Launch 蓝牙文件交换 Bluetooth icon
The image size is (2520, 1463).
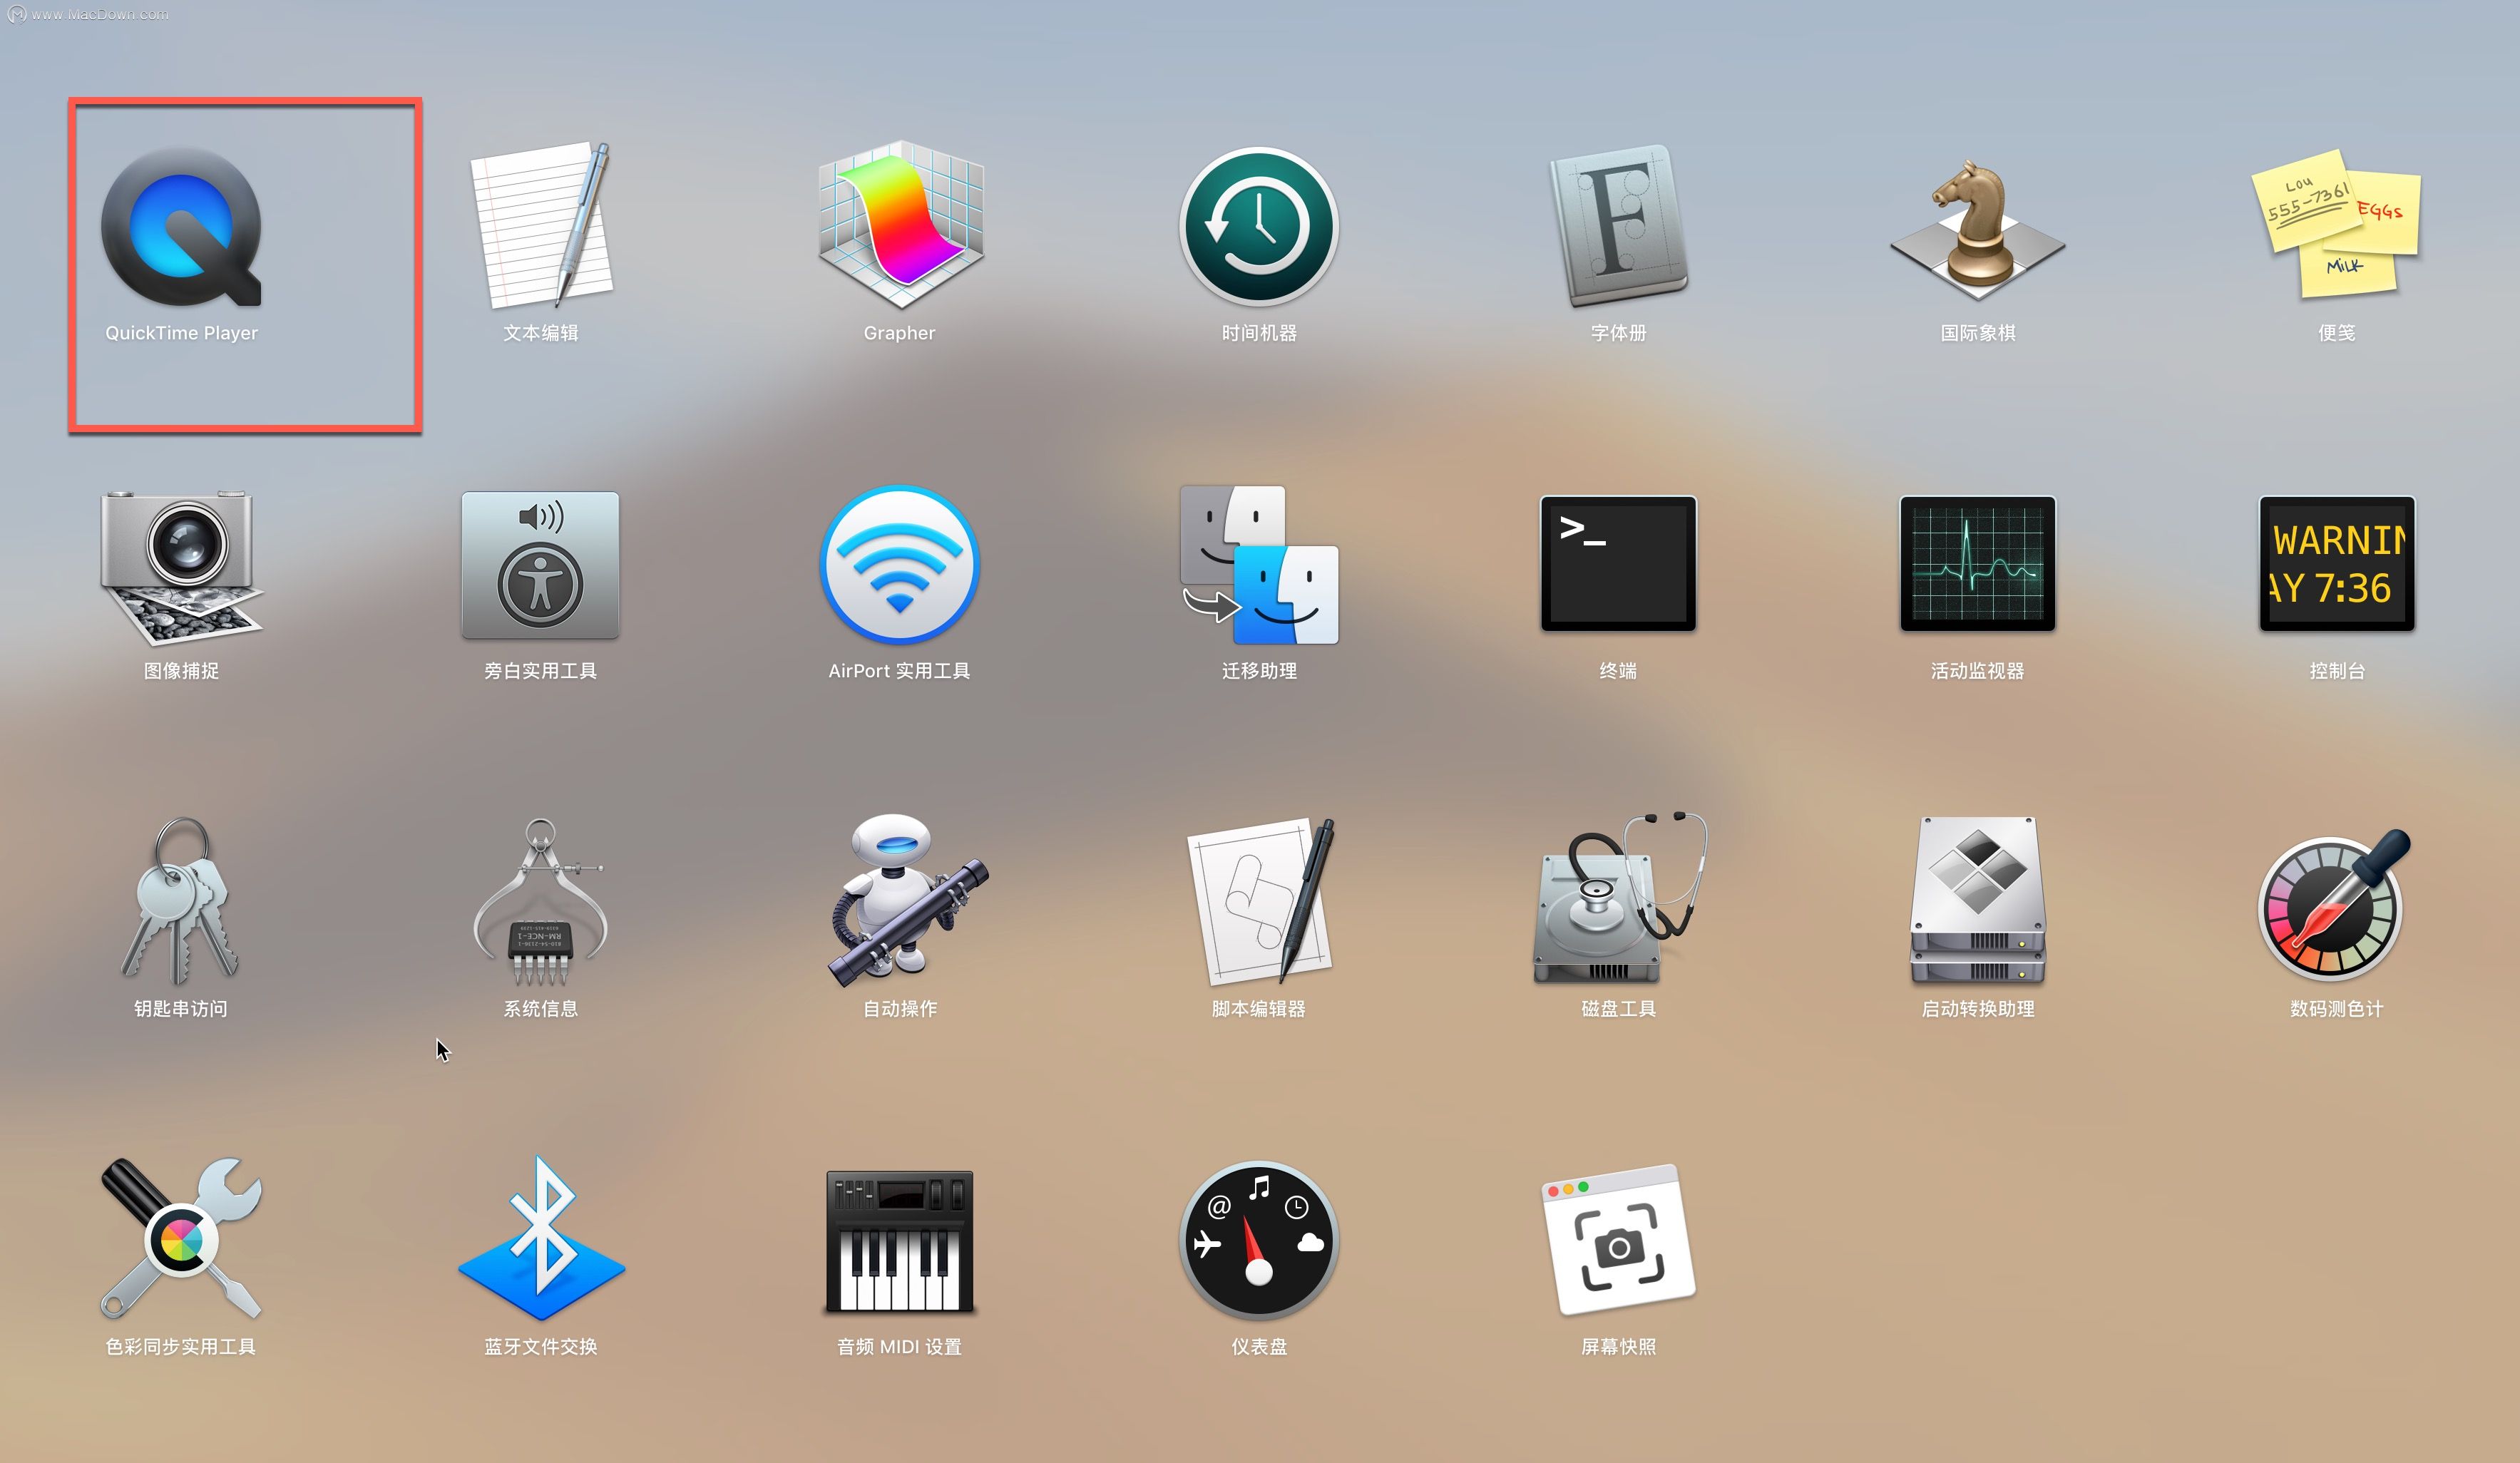(541, 1238)
